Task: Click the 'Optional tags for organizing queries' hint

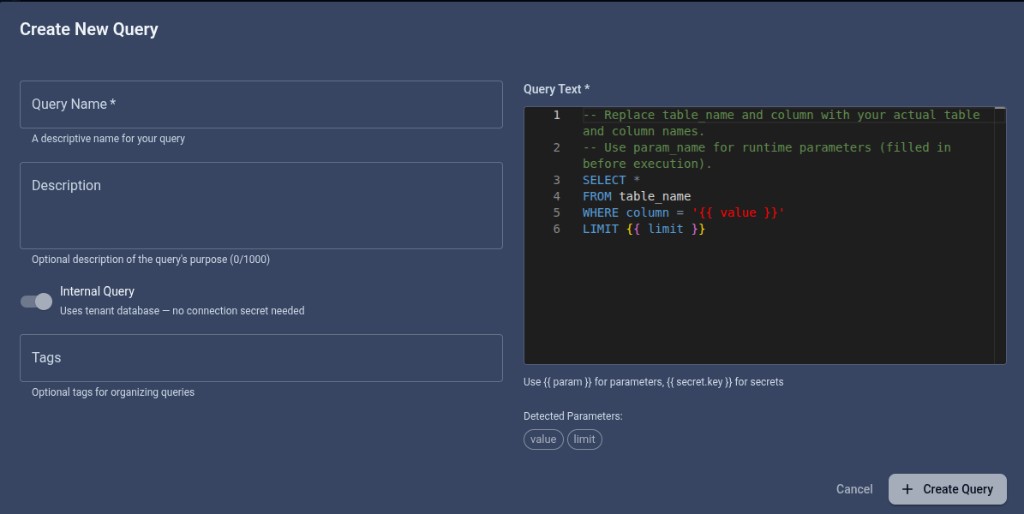Action: tap(113, 393)
